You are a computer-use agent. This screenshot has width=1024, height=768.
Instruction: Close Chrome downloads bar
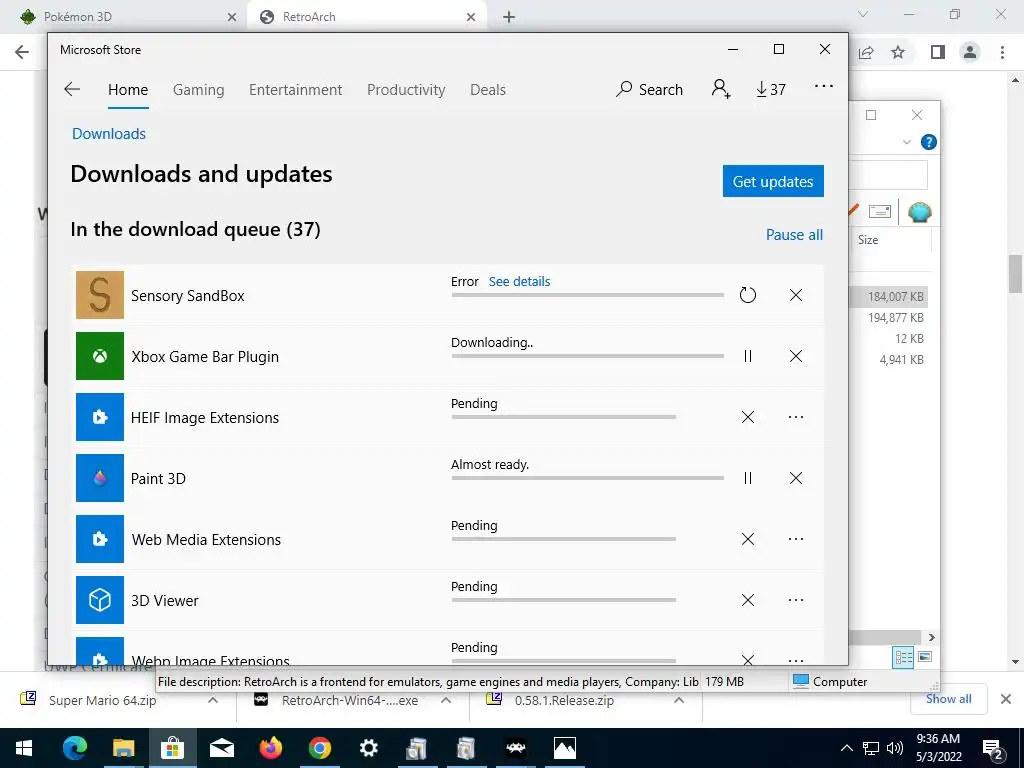point(1006,699)
